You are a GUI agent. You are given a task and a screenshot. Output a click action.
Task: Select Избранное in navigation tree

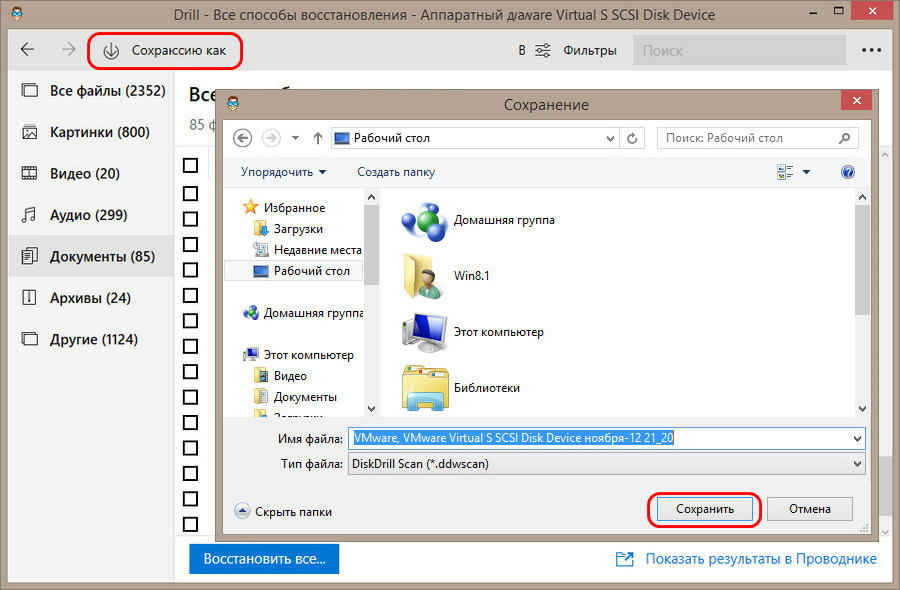click(x=284, y=208)
